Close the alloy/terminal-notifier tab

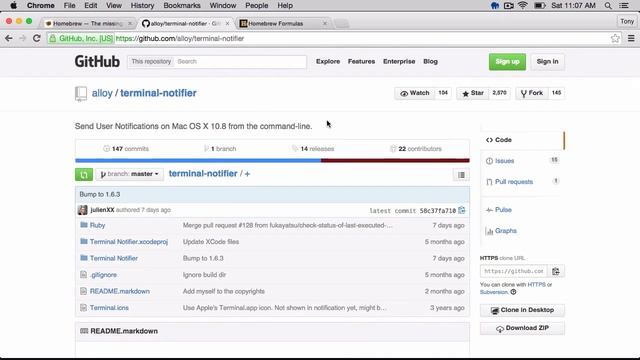pos(227,24)
